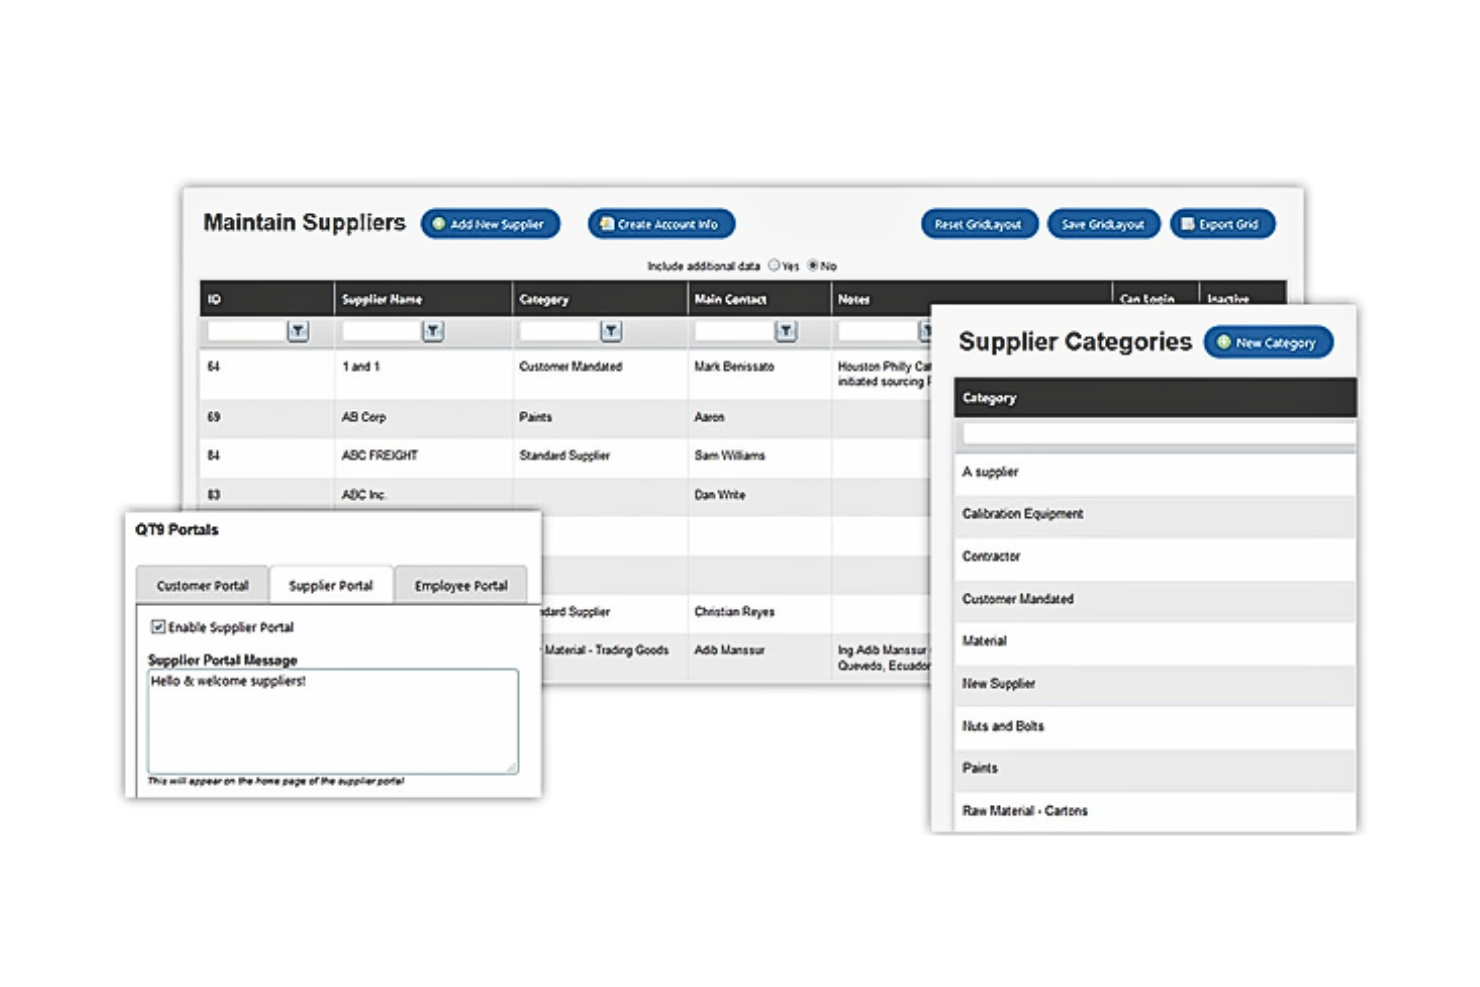Open the Supplier Name column filter icon
The image size is (1480, 987).
click(432, 331)
